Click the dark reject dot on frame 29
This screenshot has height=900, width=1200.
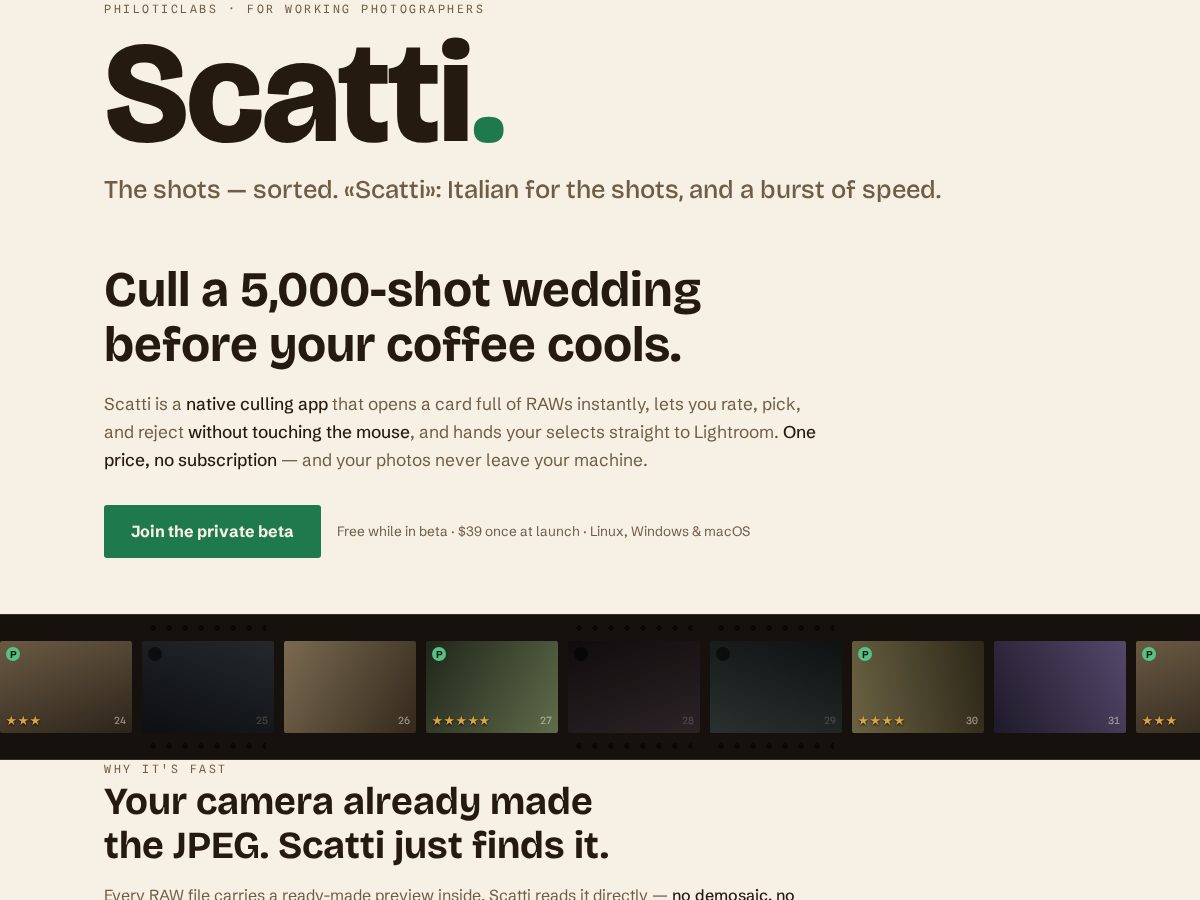[x=723, y=654]
